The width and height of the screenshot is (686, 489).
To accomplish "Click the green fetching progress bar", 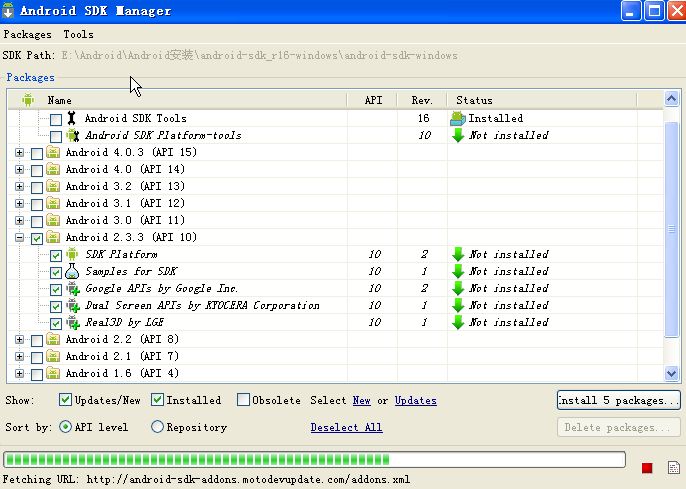I will point(315,460).
